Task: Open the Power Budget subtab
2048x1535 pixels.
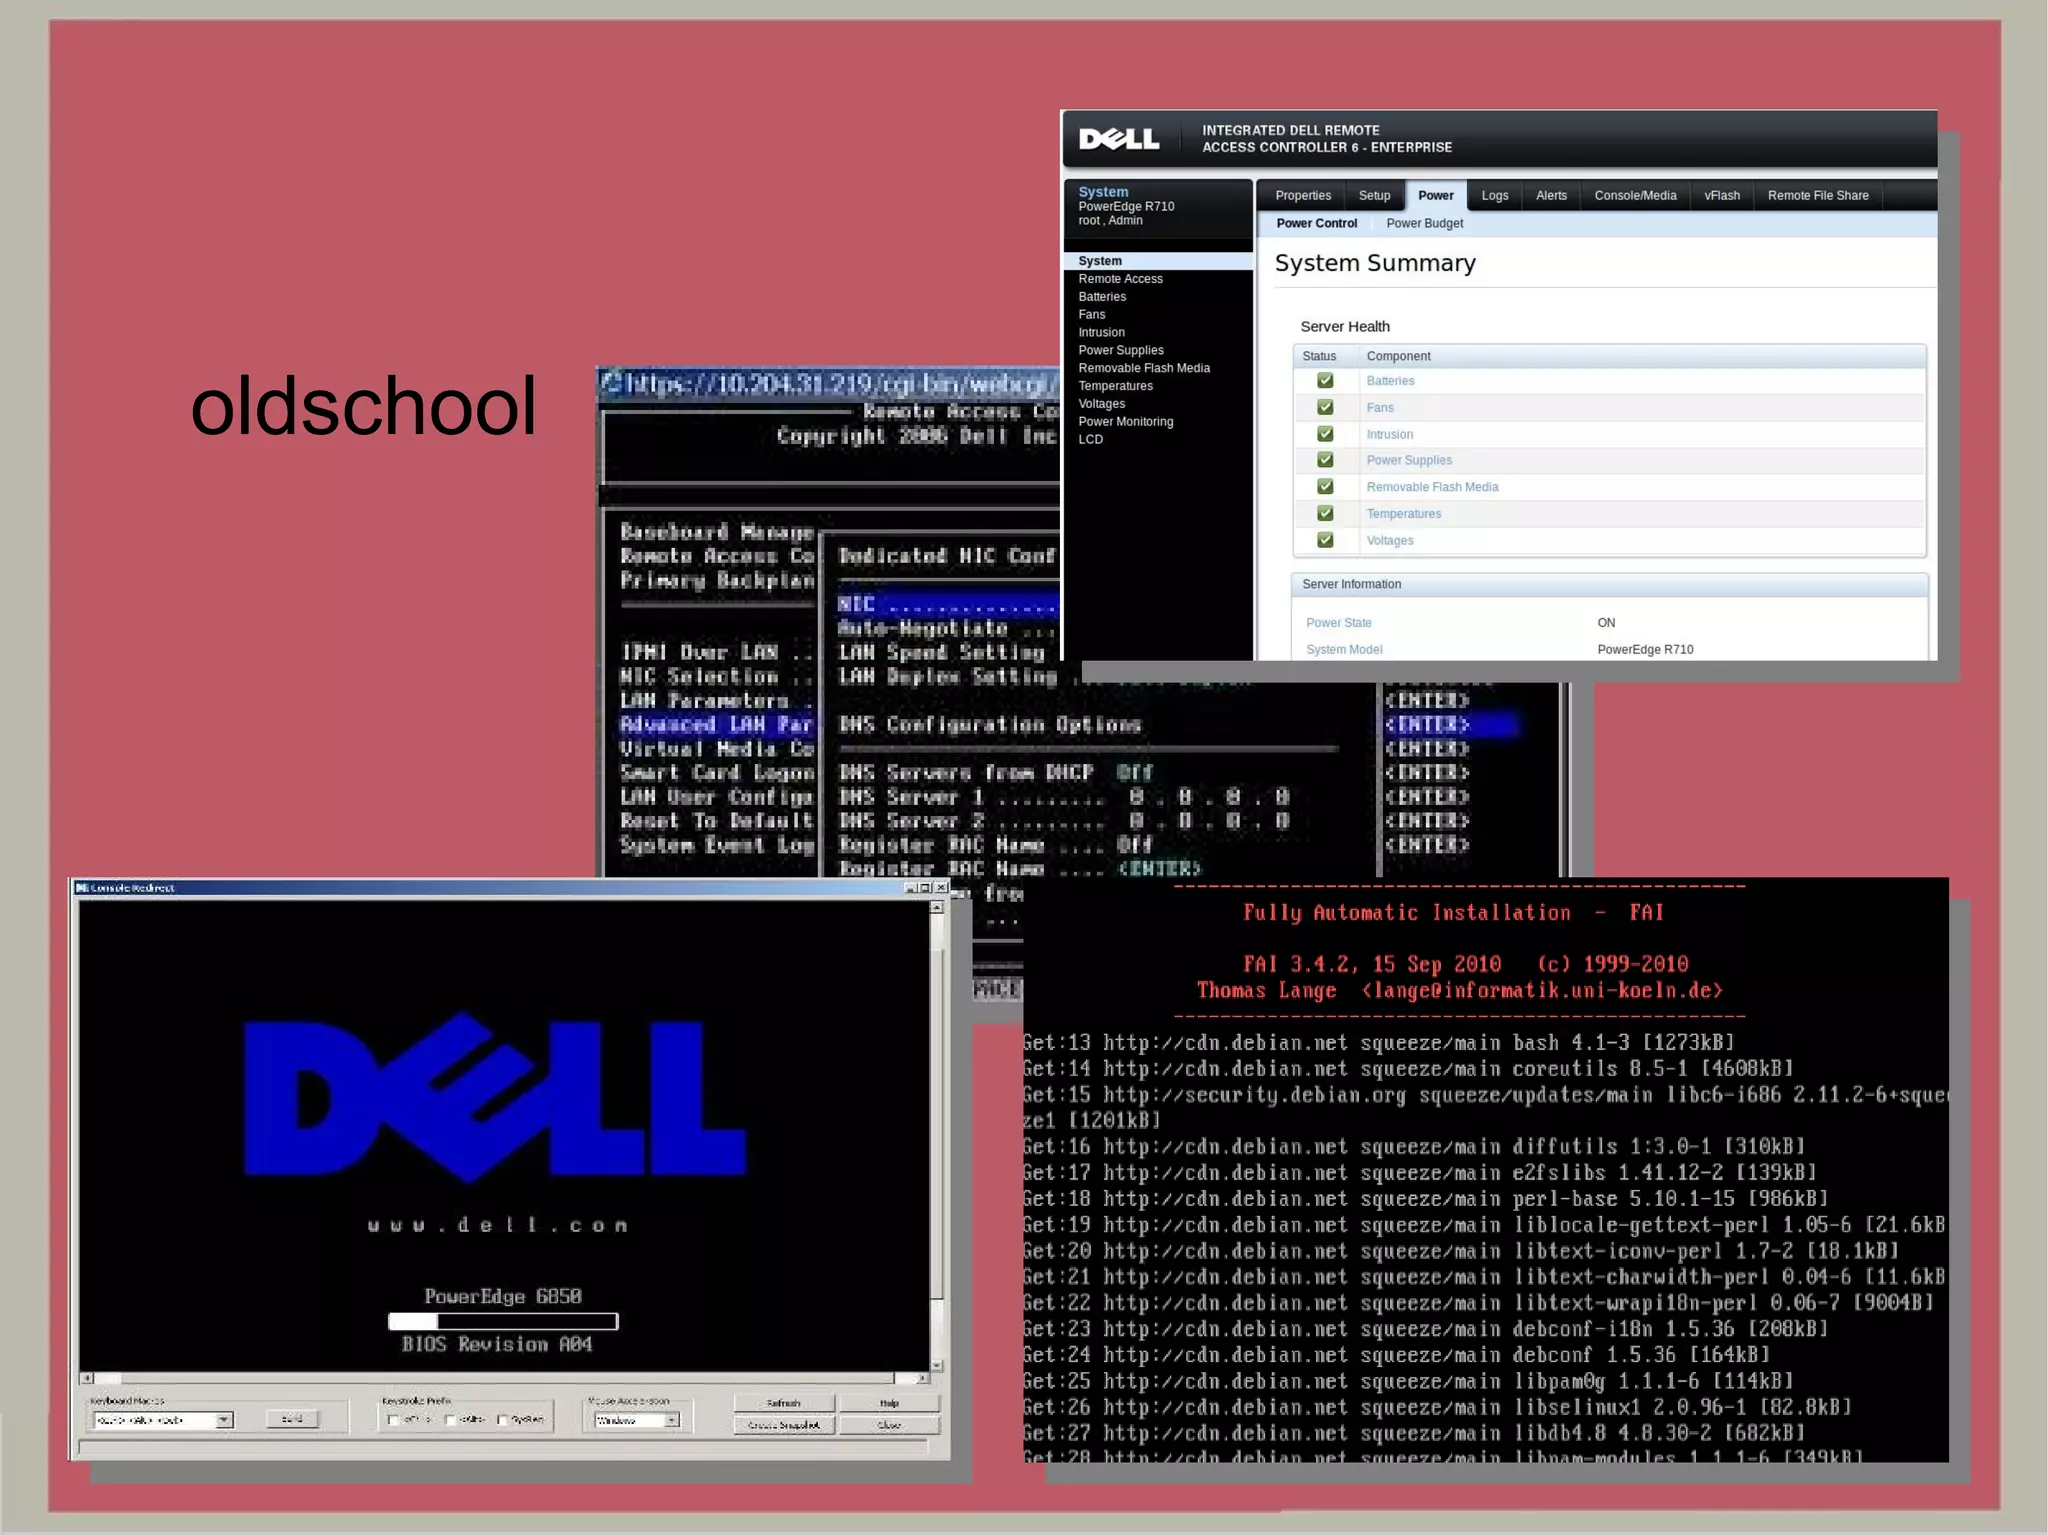Action: pyautogui.click(x=1423, y=224)
